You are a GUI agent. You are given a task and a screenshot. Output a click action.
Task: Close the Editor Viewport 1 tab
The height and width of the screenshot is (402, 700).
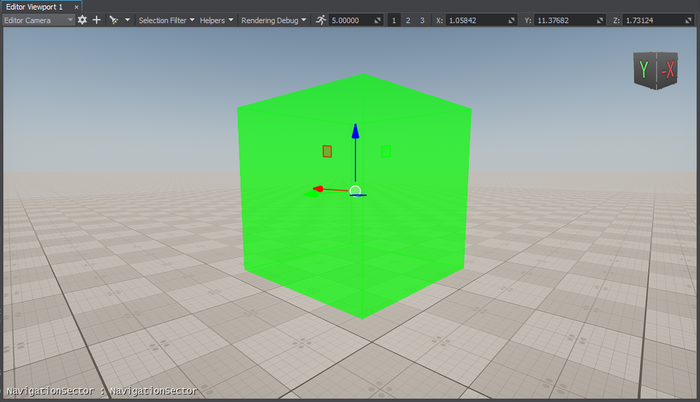pos(77,6)
